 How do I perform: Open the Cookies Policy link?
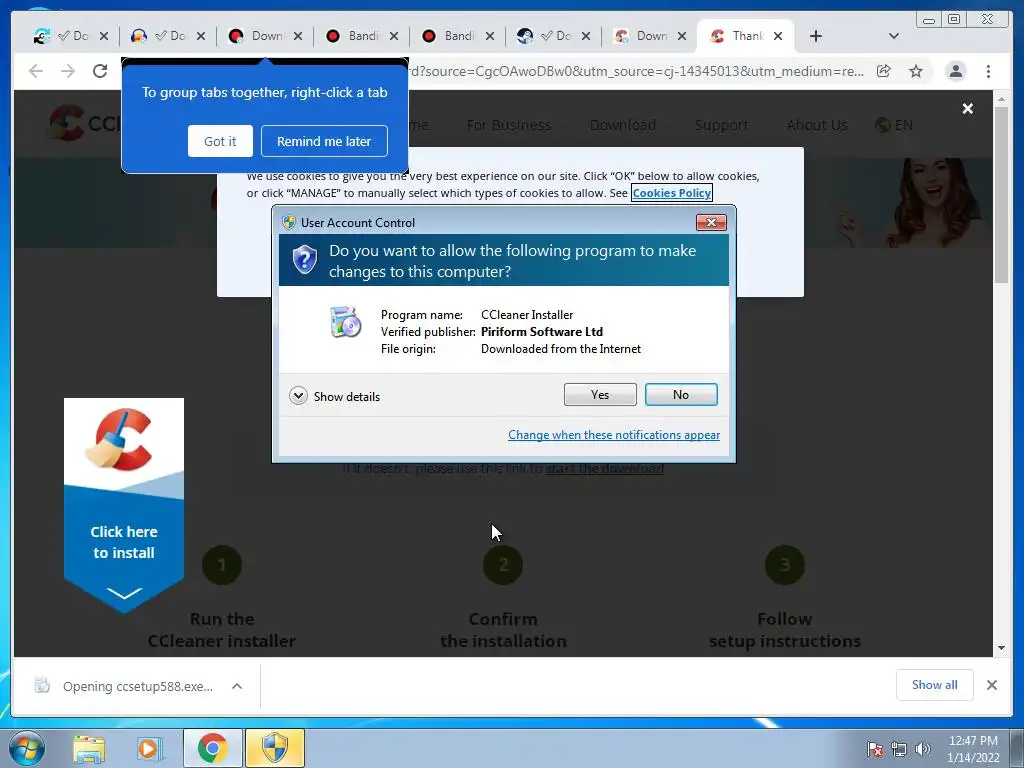(x=671, y=193)
